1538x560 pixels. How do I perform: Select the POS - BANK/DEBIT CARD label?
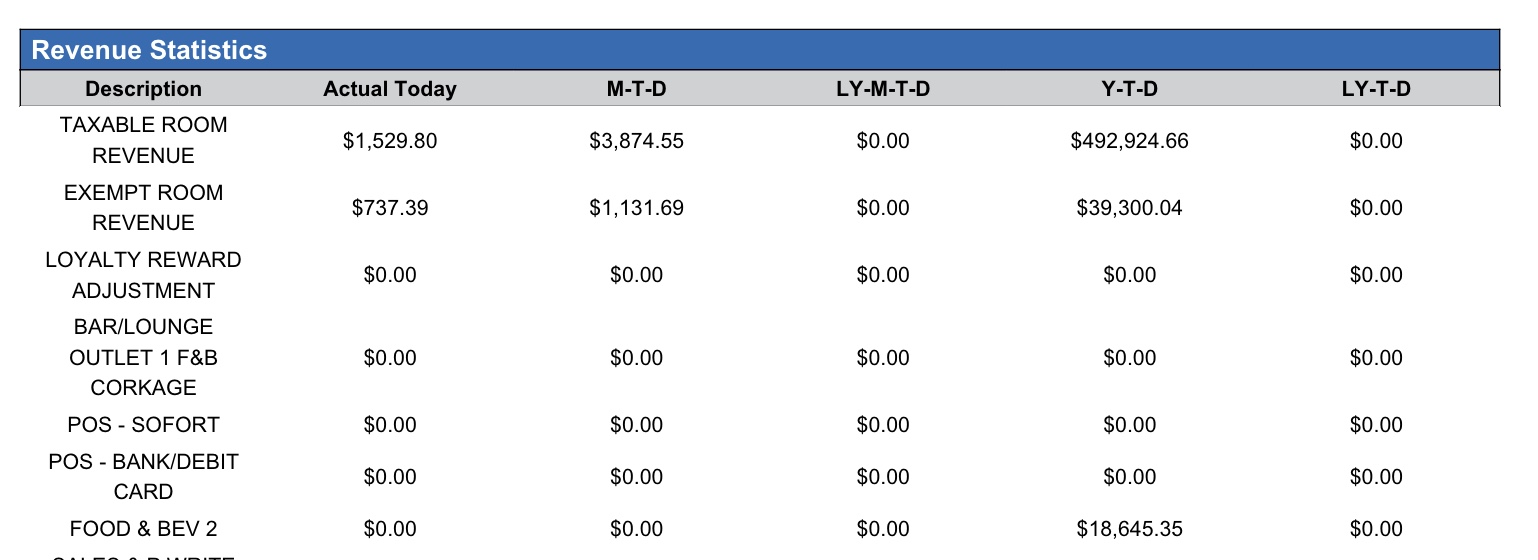click(143, 477)
